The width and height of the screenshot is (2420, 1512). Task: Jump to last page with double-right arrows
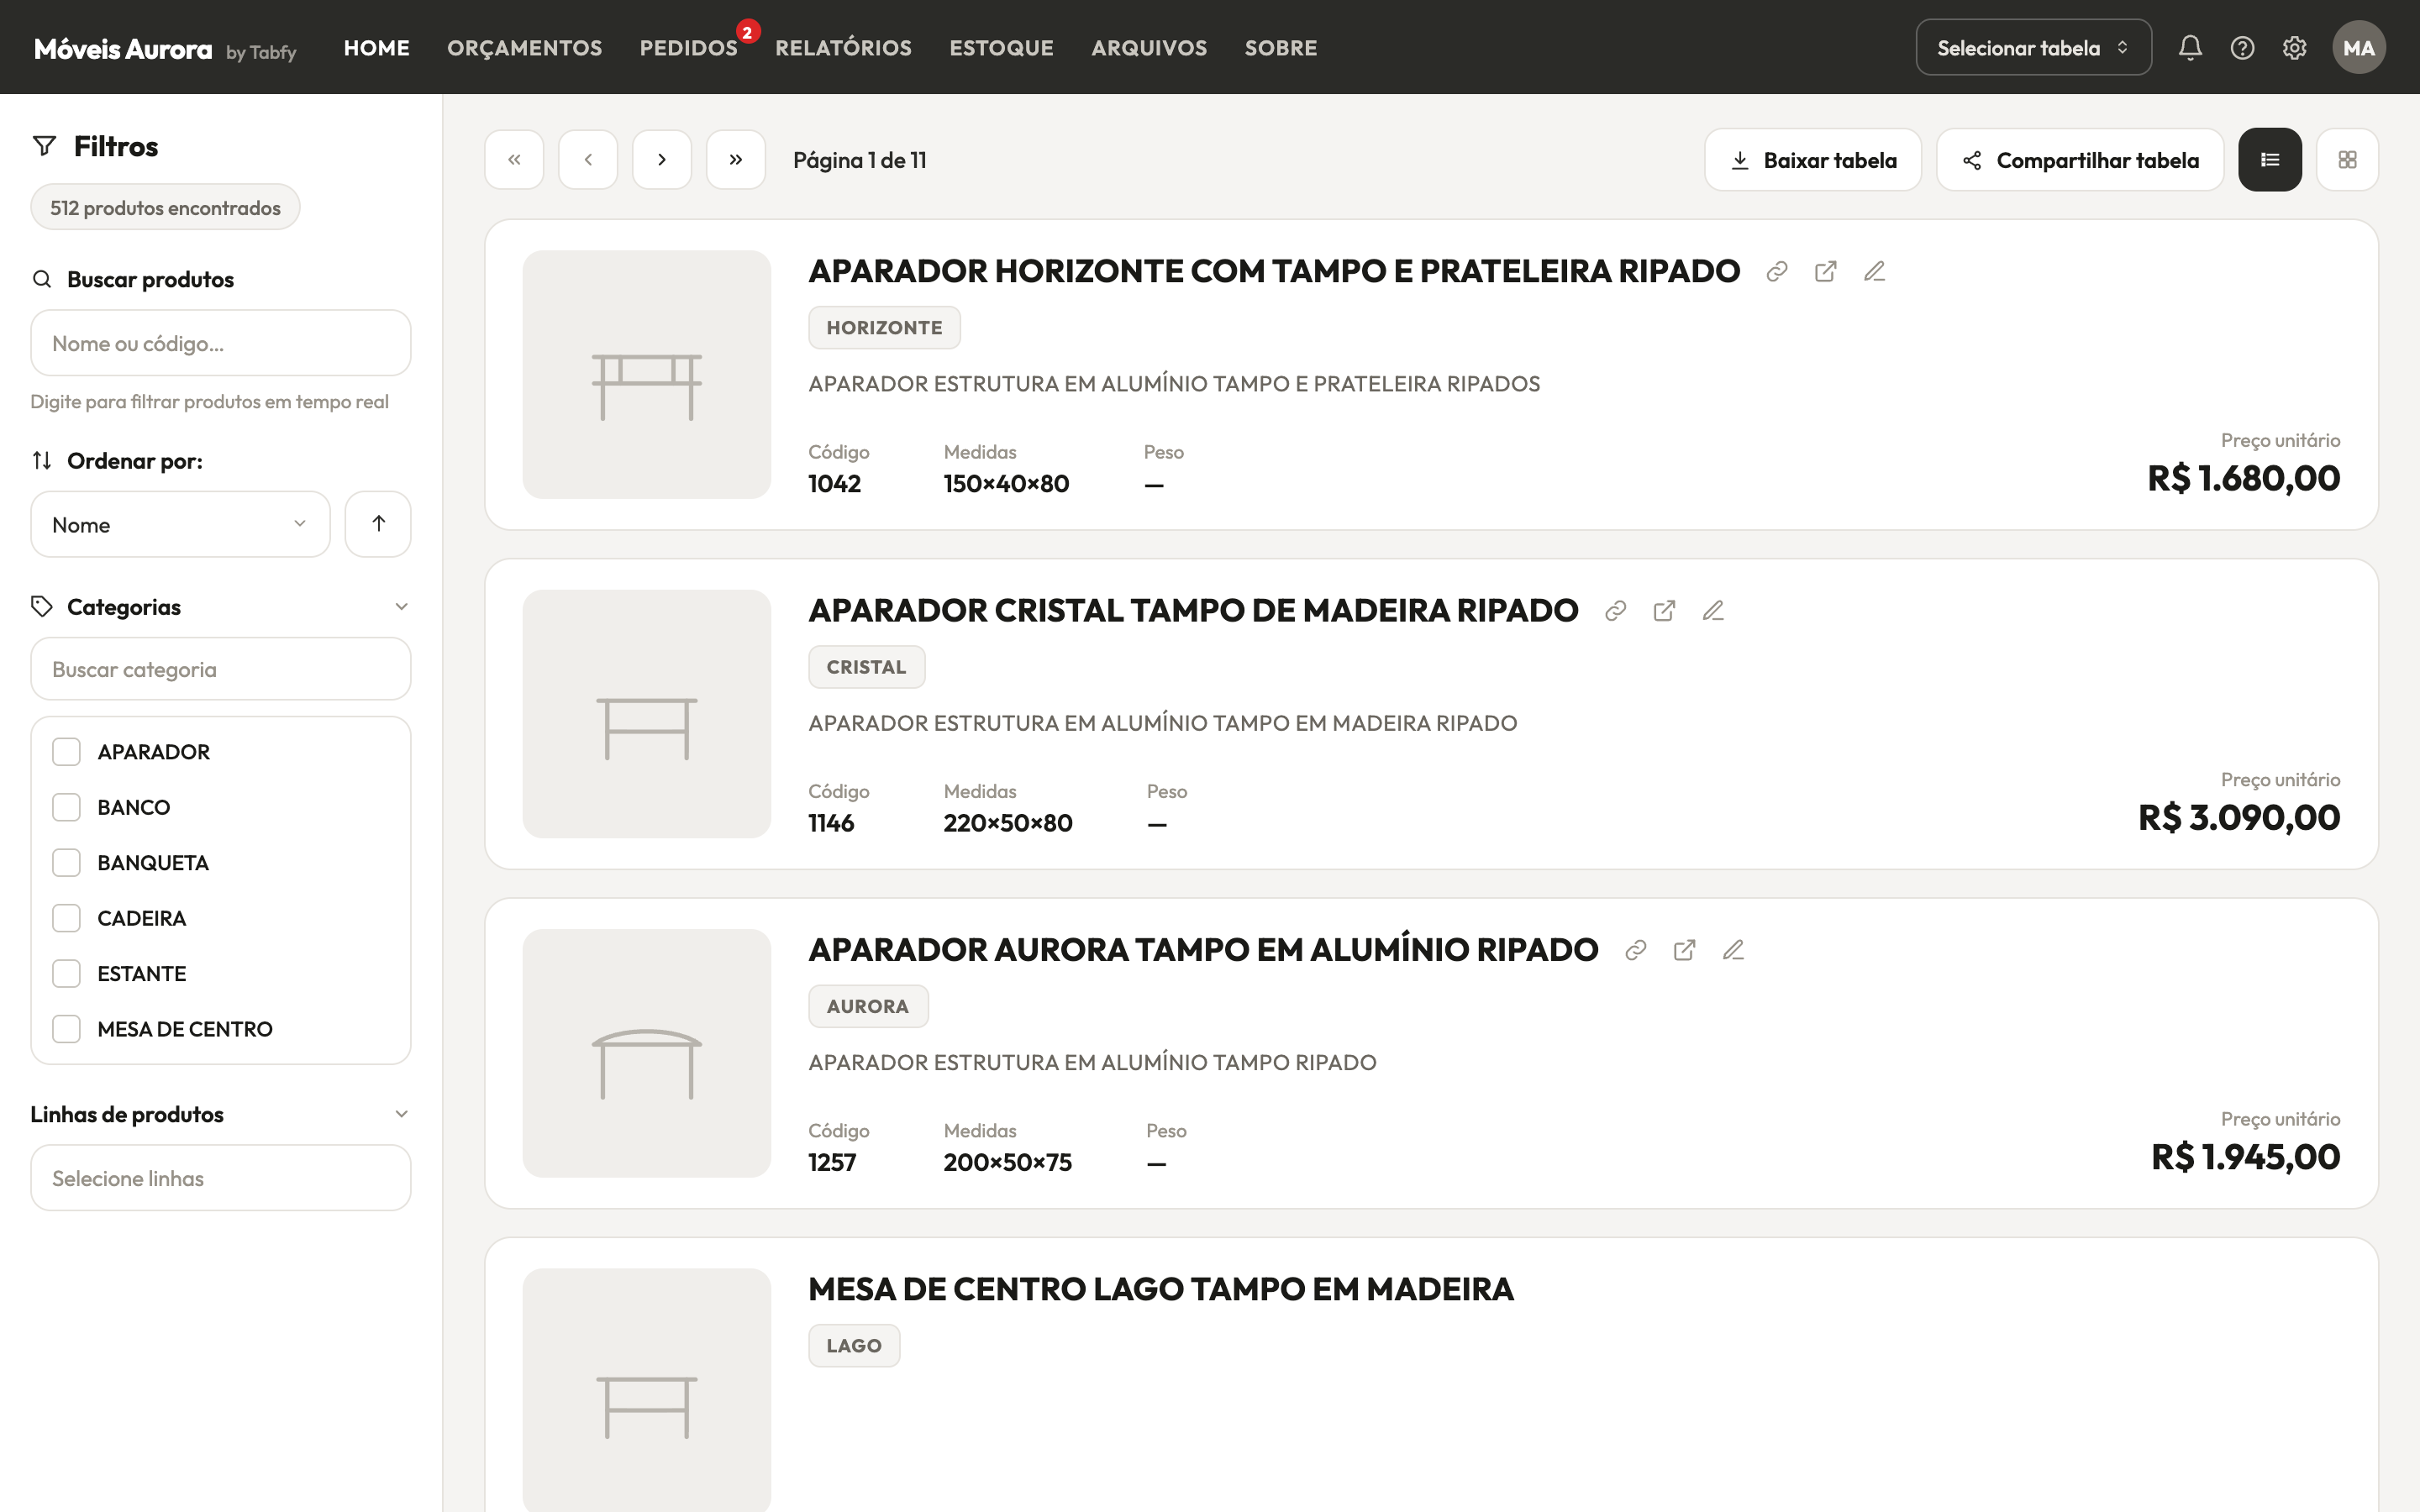coord(736,159)
